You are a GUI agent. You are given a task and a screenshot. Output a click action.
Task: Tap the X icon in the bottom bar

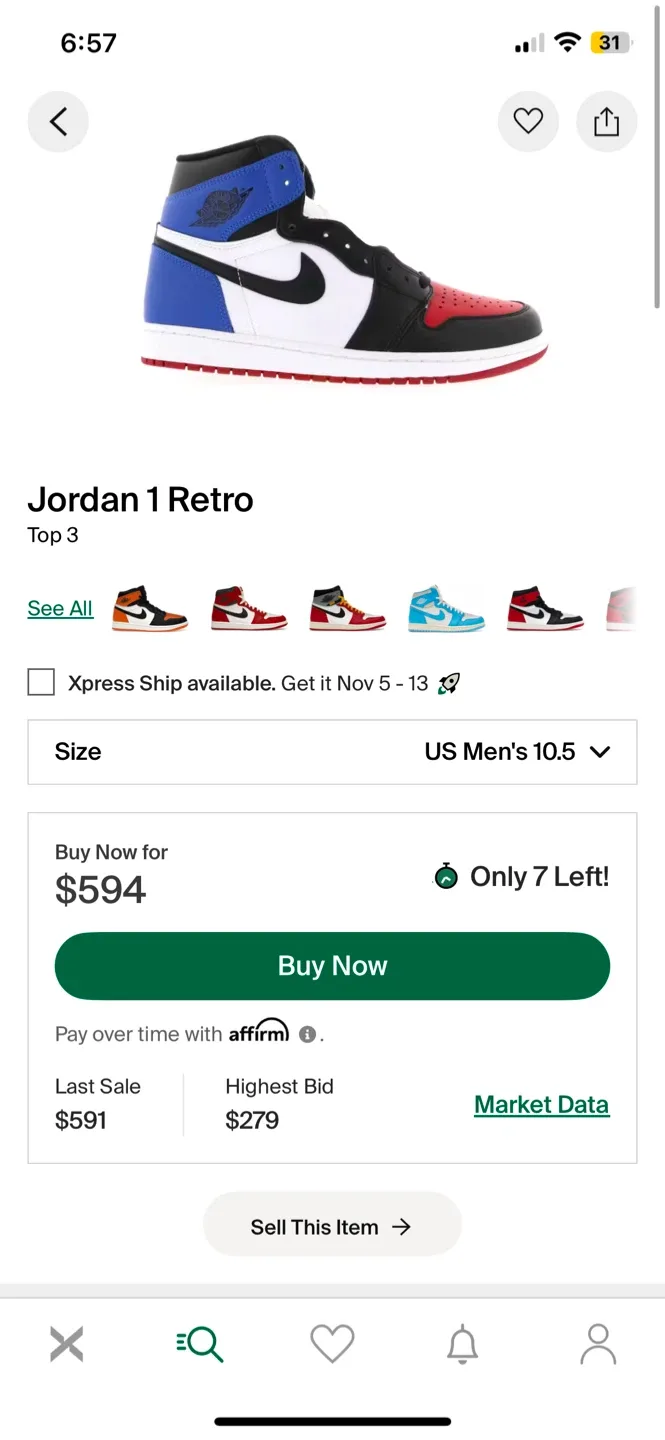pos(66,1344)
